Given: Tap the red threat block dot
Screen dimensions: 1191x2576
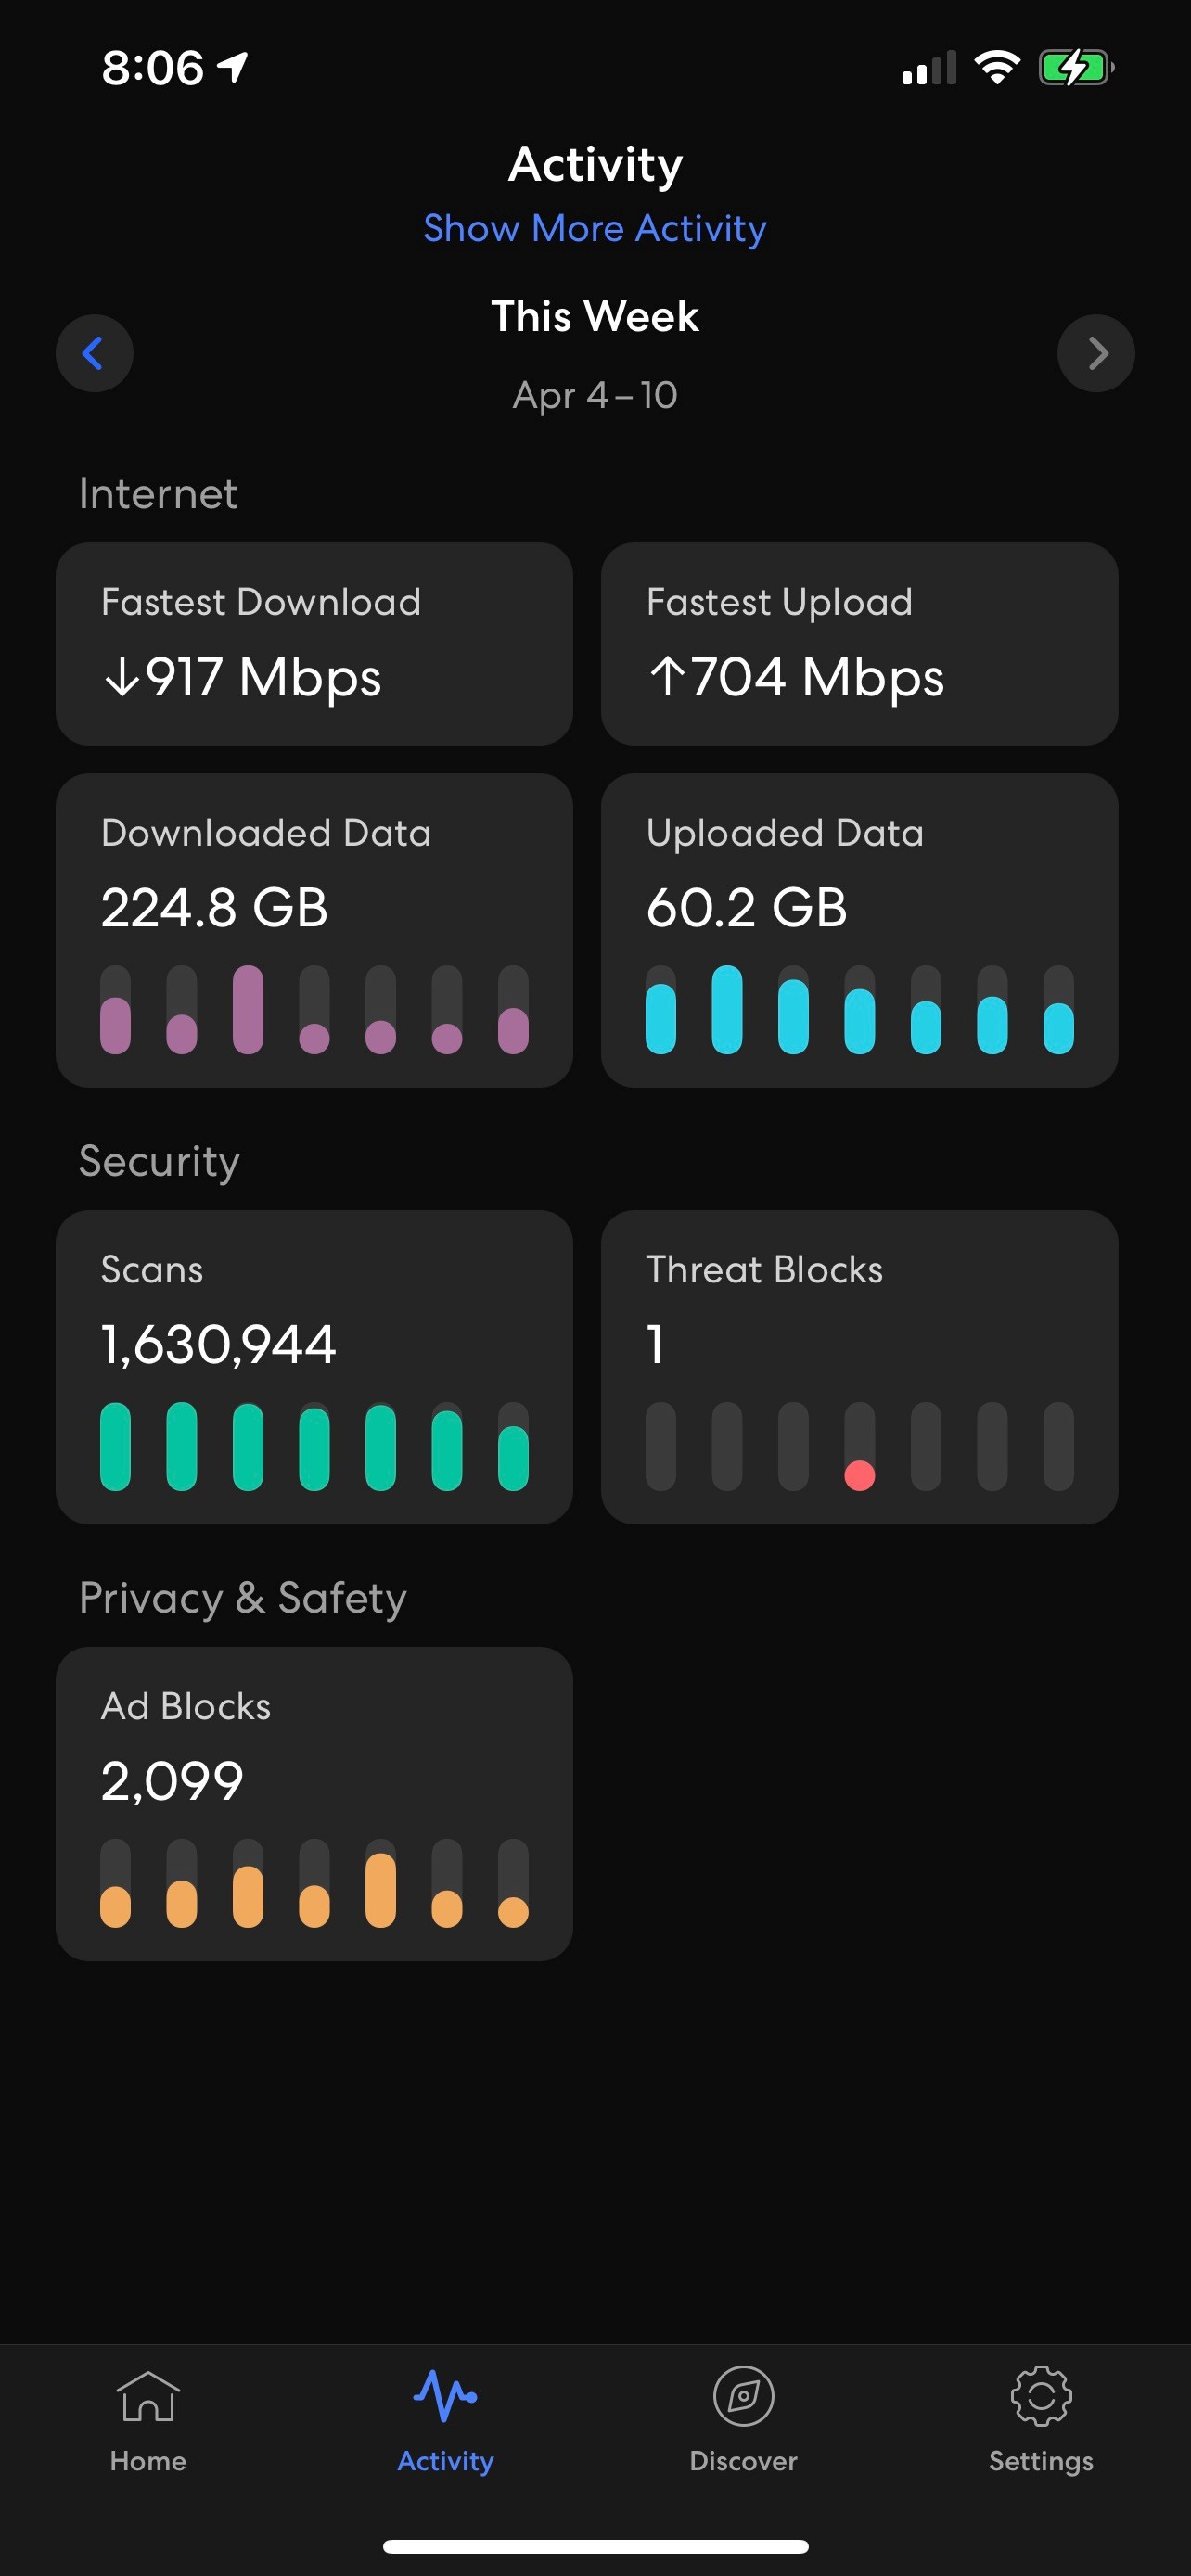Looking at the screenshot, I should point(859,1475).
